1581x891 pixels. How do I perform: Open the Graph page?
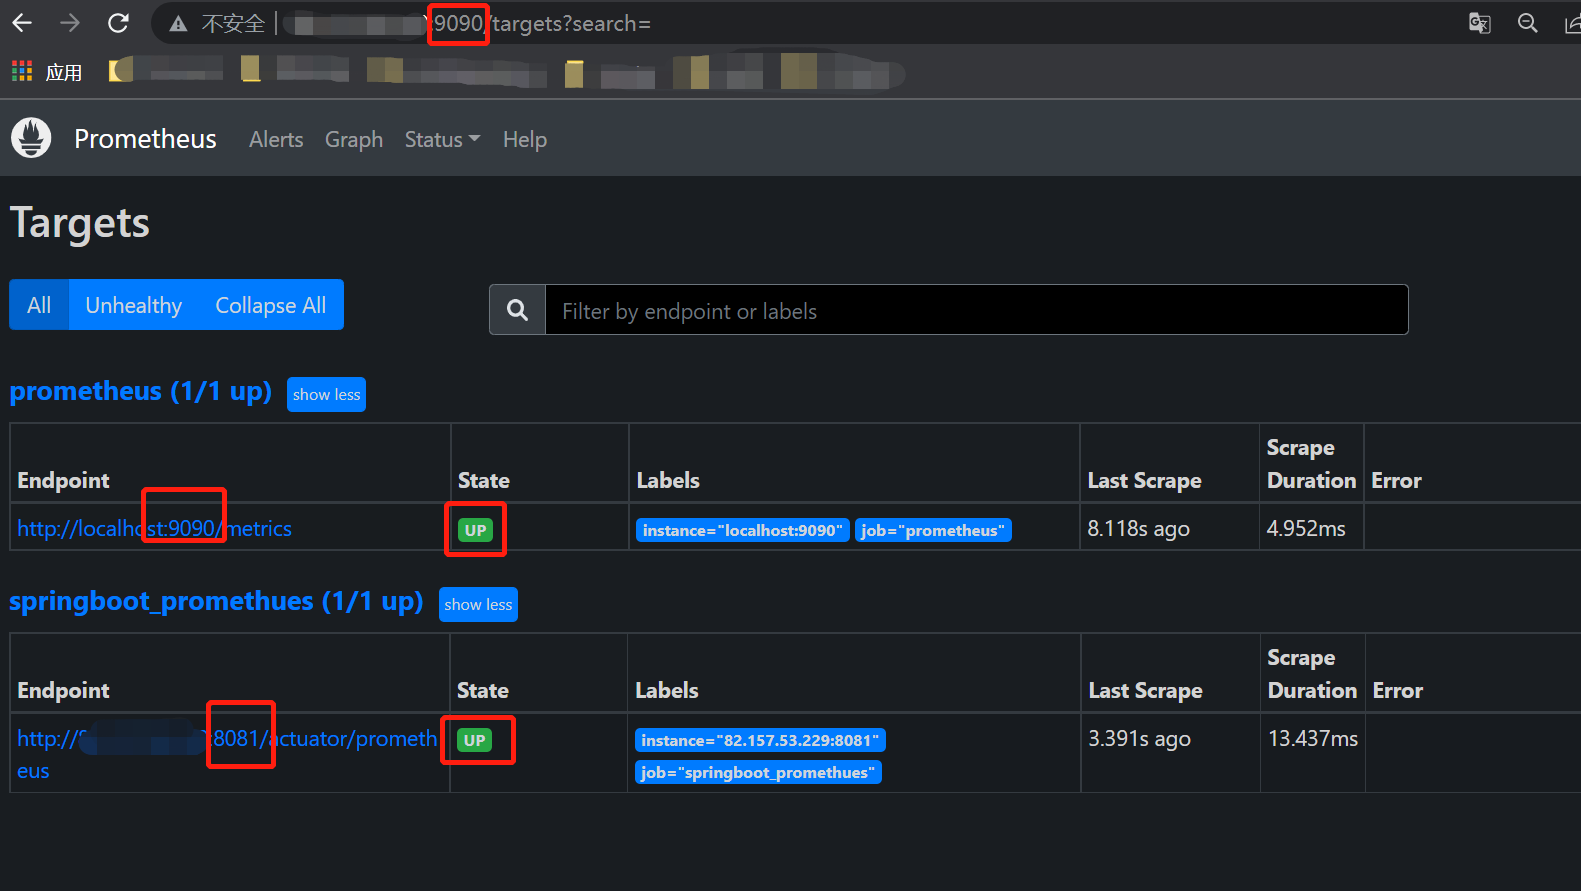354,139
